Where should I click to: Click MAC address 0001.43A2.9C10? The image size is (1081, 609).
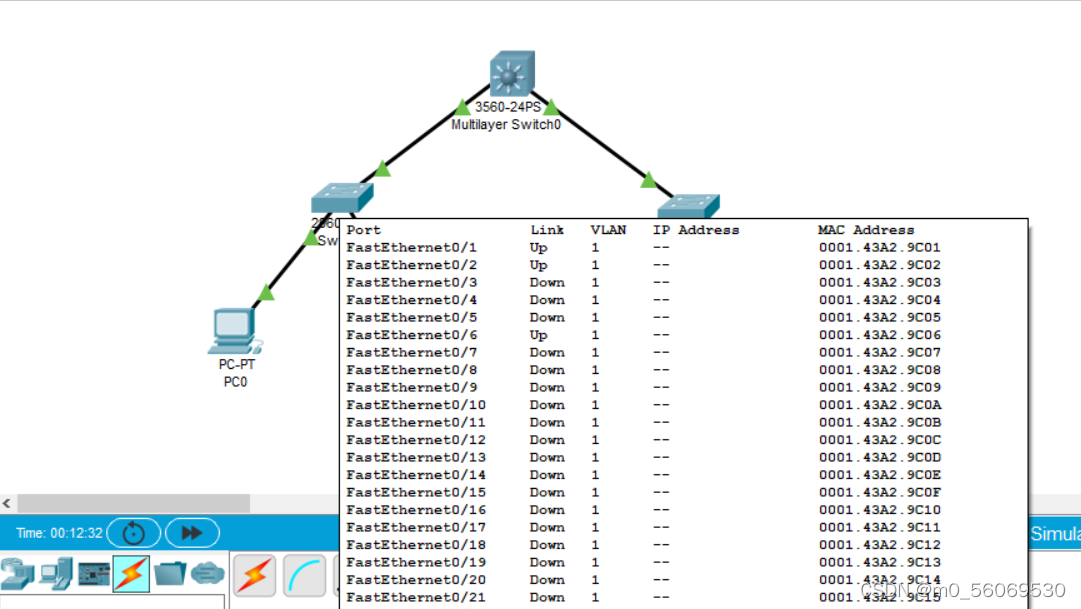[x=880, y=510]
